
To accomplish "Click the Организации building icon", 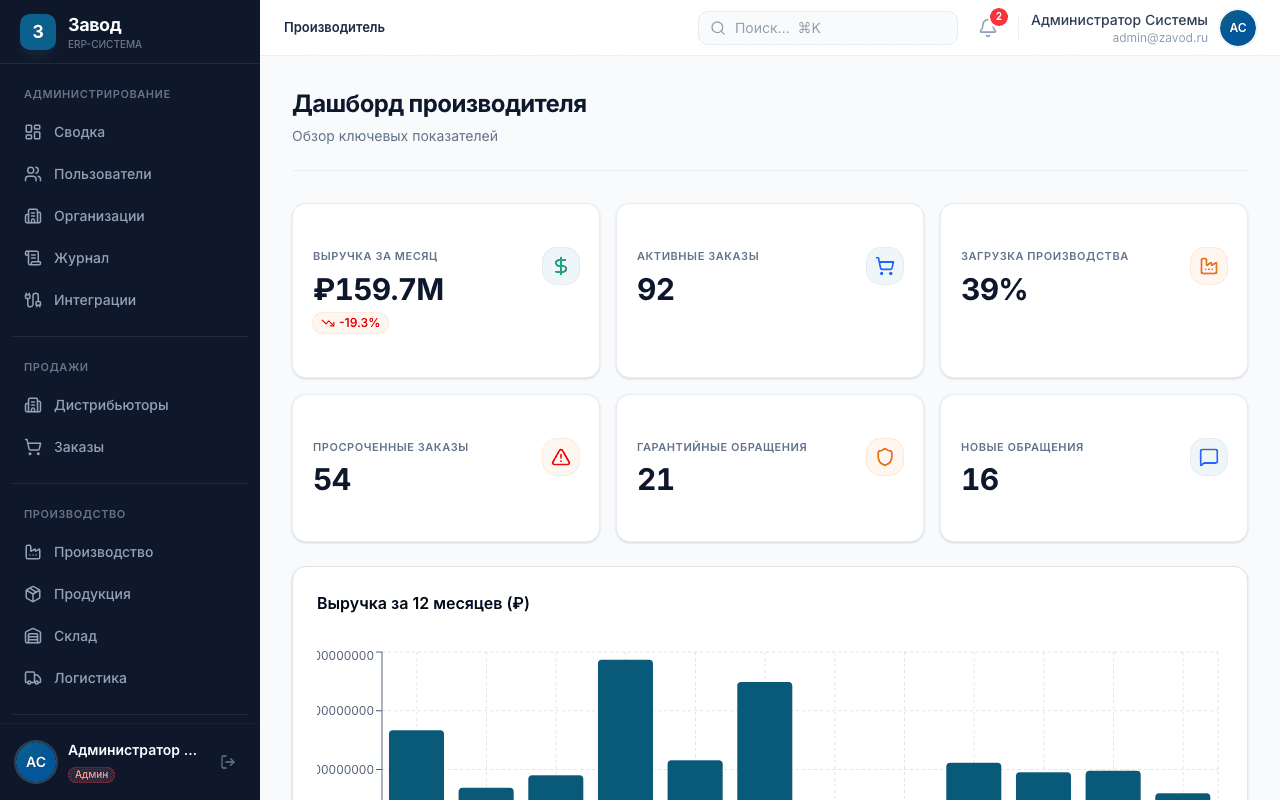I will tap(31, 216).
